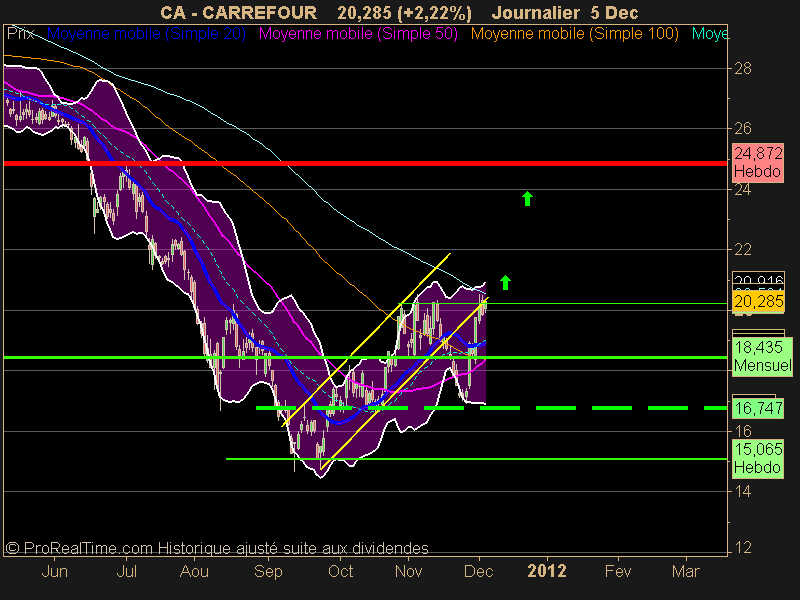Click the chart title 'CA - CARREFOUR'

(x=238, y=13)
